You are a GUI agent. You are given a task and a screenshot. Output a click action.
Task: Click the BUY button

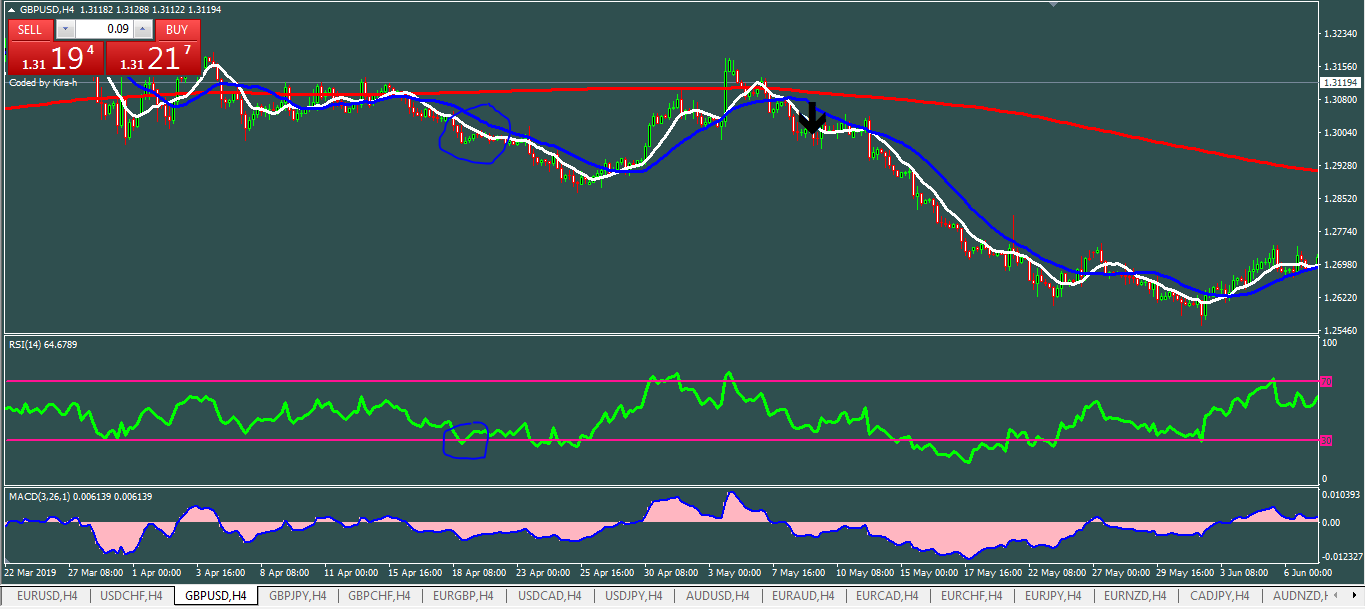(x=177, y=30)
